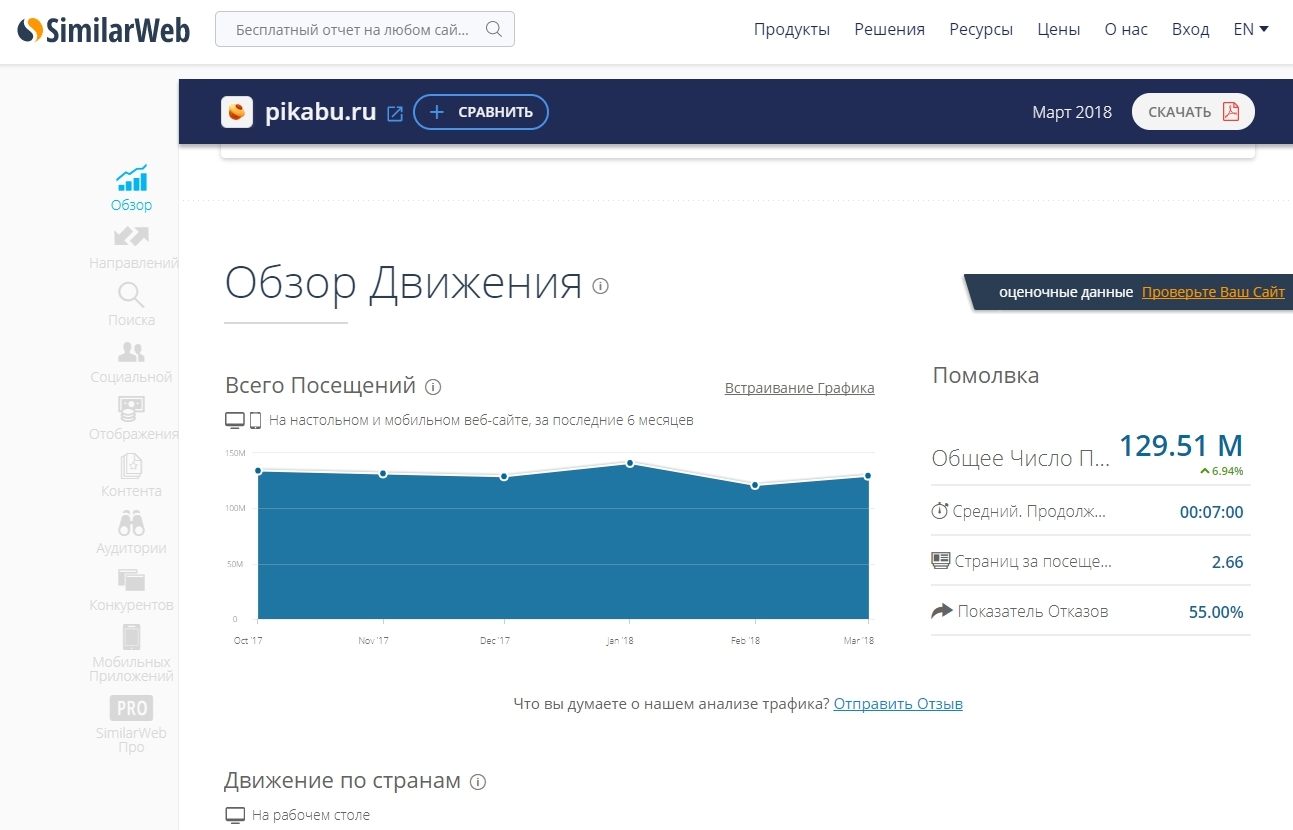The image size is (1293, 830).
Task: Select the Oct '17 data point
Action: pyautogui.click(x=258, y=471)
